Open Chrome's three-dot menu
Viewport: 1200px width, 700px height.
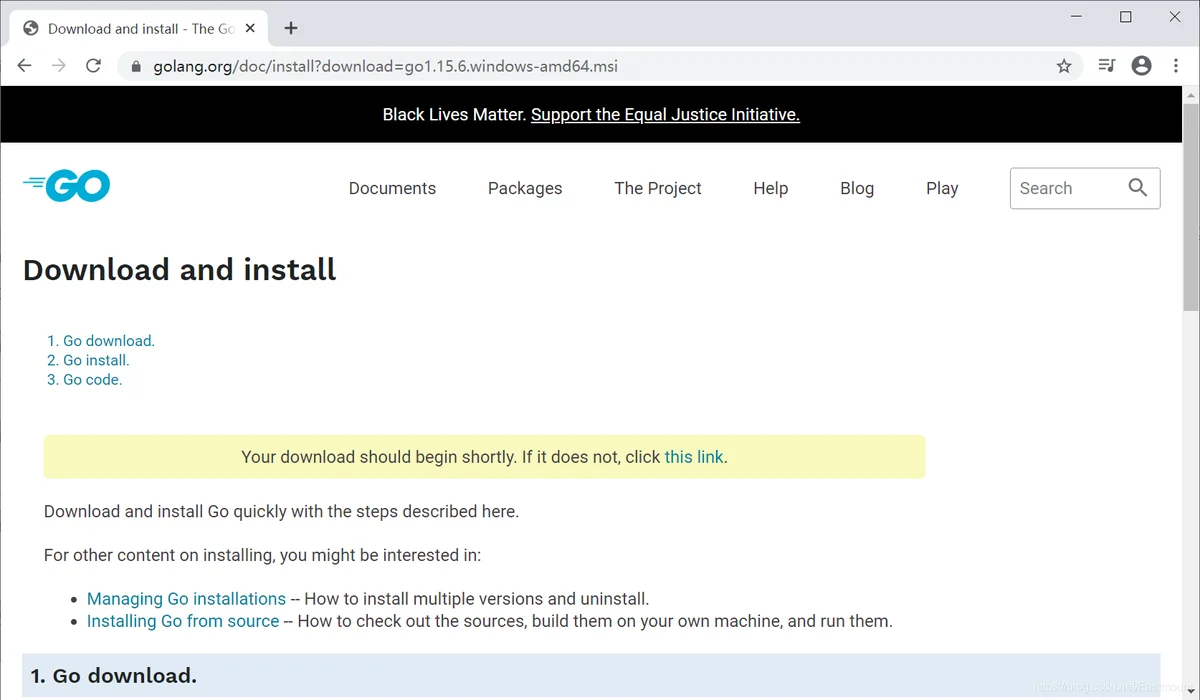1175,66
